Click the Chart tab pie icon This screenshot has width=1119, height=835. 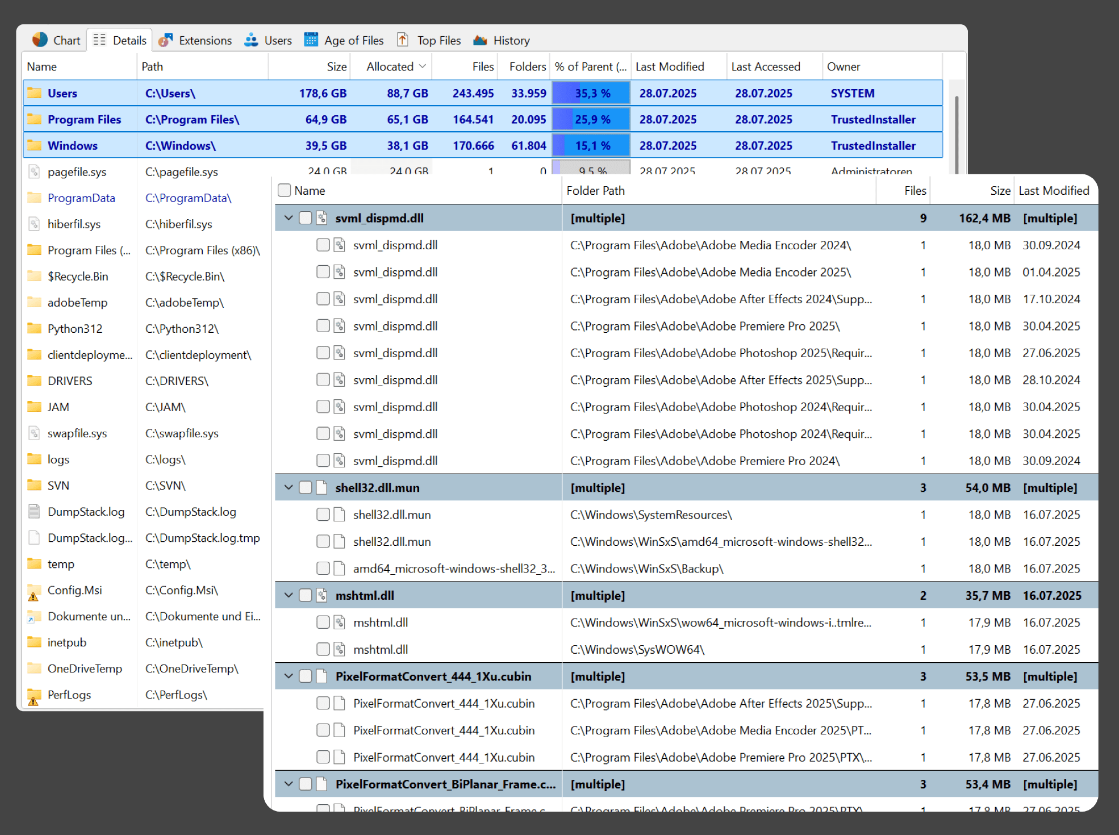point(40,40)
